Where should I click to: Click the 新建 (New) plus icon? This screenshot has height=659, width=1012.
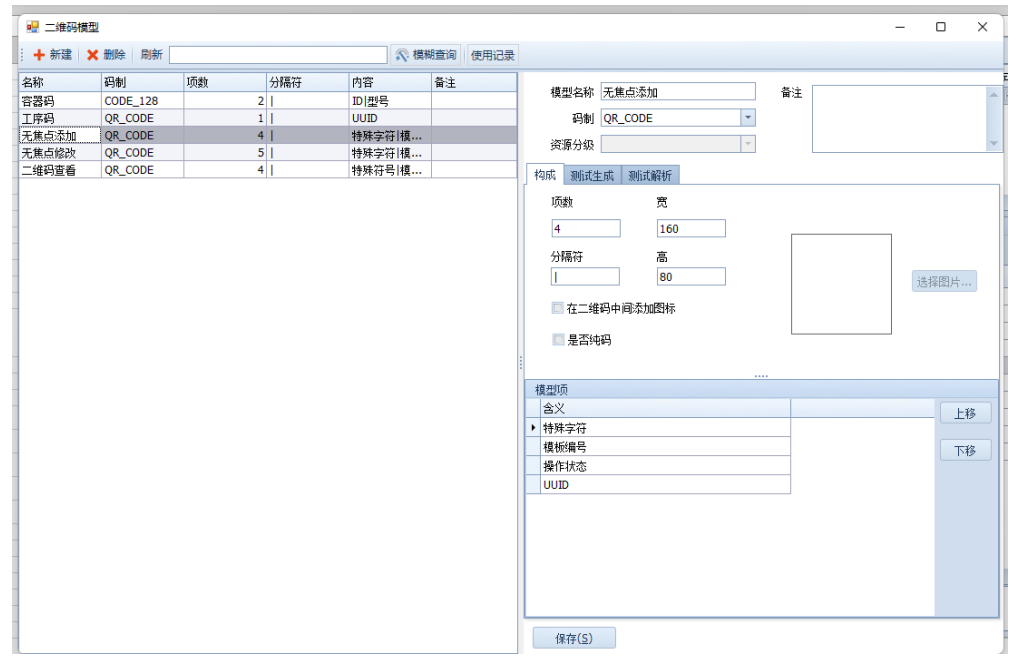tap(39, 55)
